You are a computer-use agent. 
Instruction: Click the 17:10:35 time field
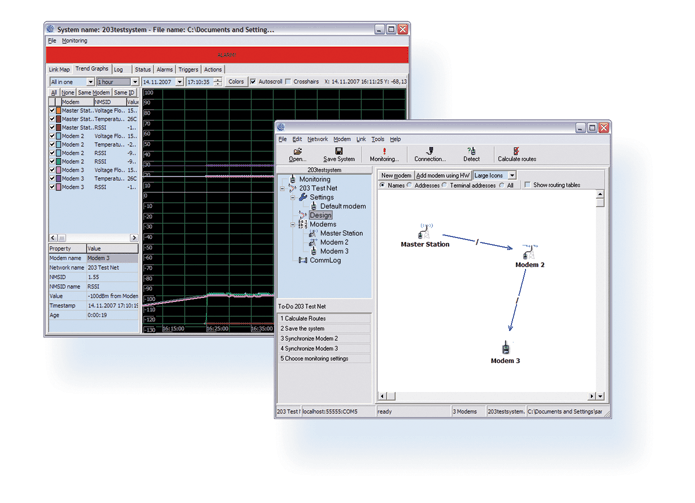point(200,82)
